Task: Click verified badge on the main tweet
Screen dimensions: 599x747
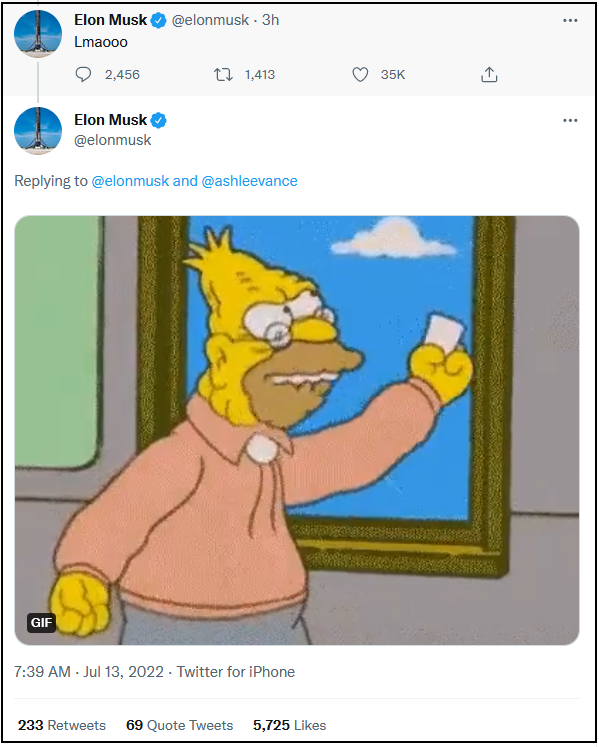Action: click(159, 121)
